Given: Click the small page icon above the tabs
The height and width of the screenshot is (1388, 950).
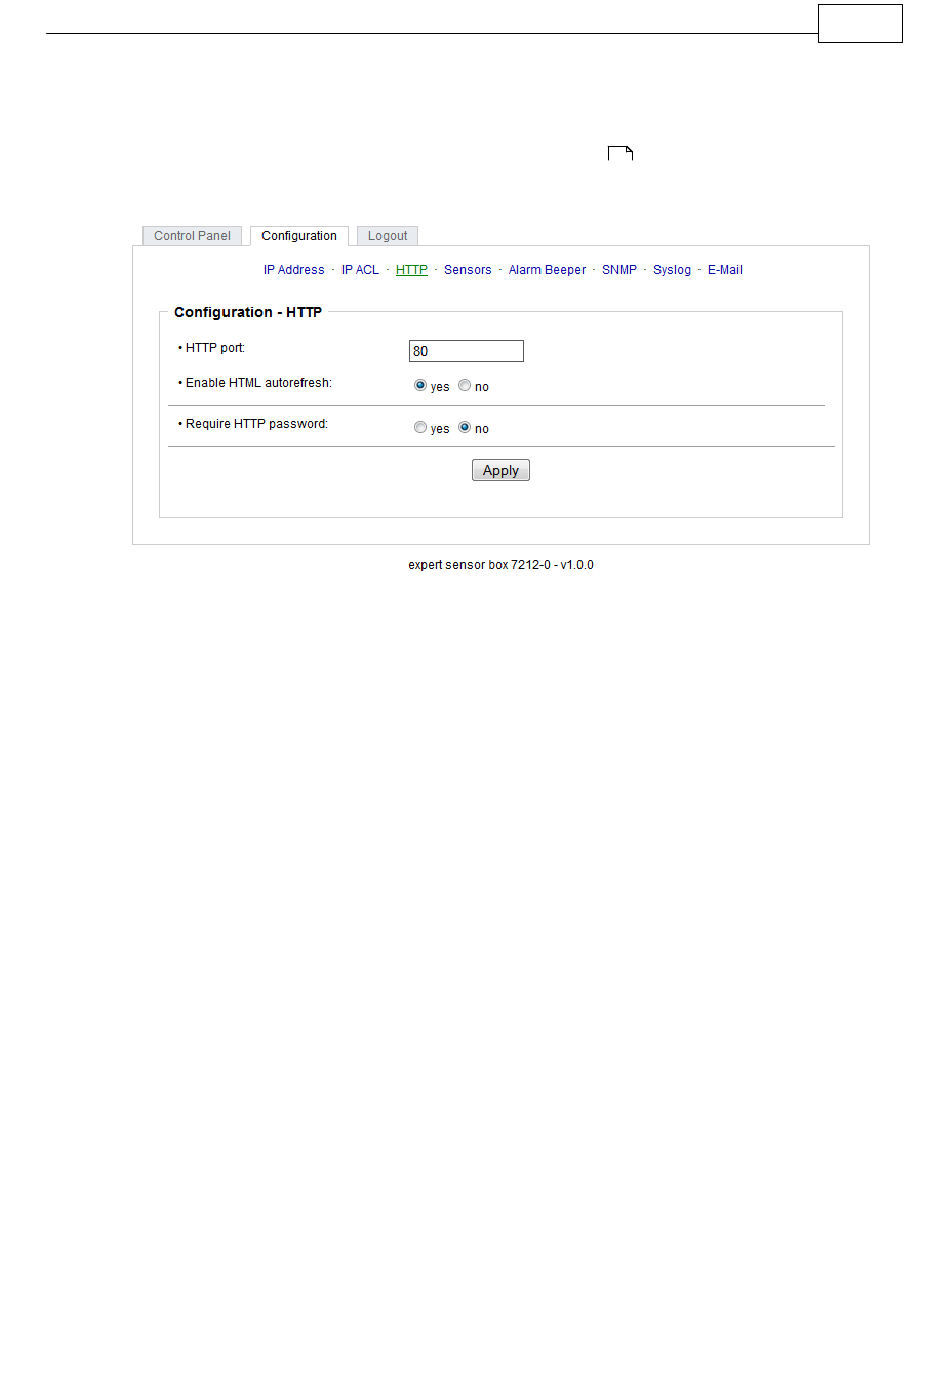Looking at the screenshot, I should point(621,153).
